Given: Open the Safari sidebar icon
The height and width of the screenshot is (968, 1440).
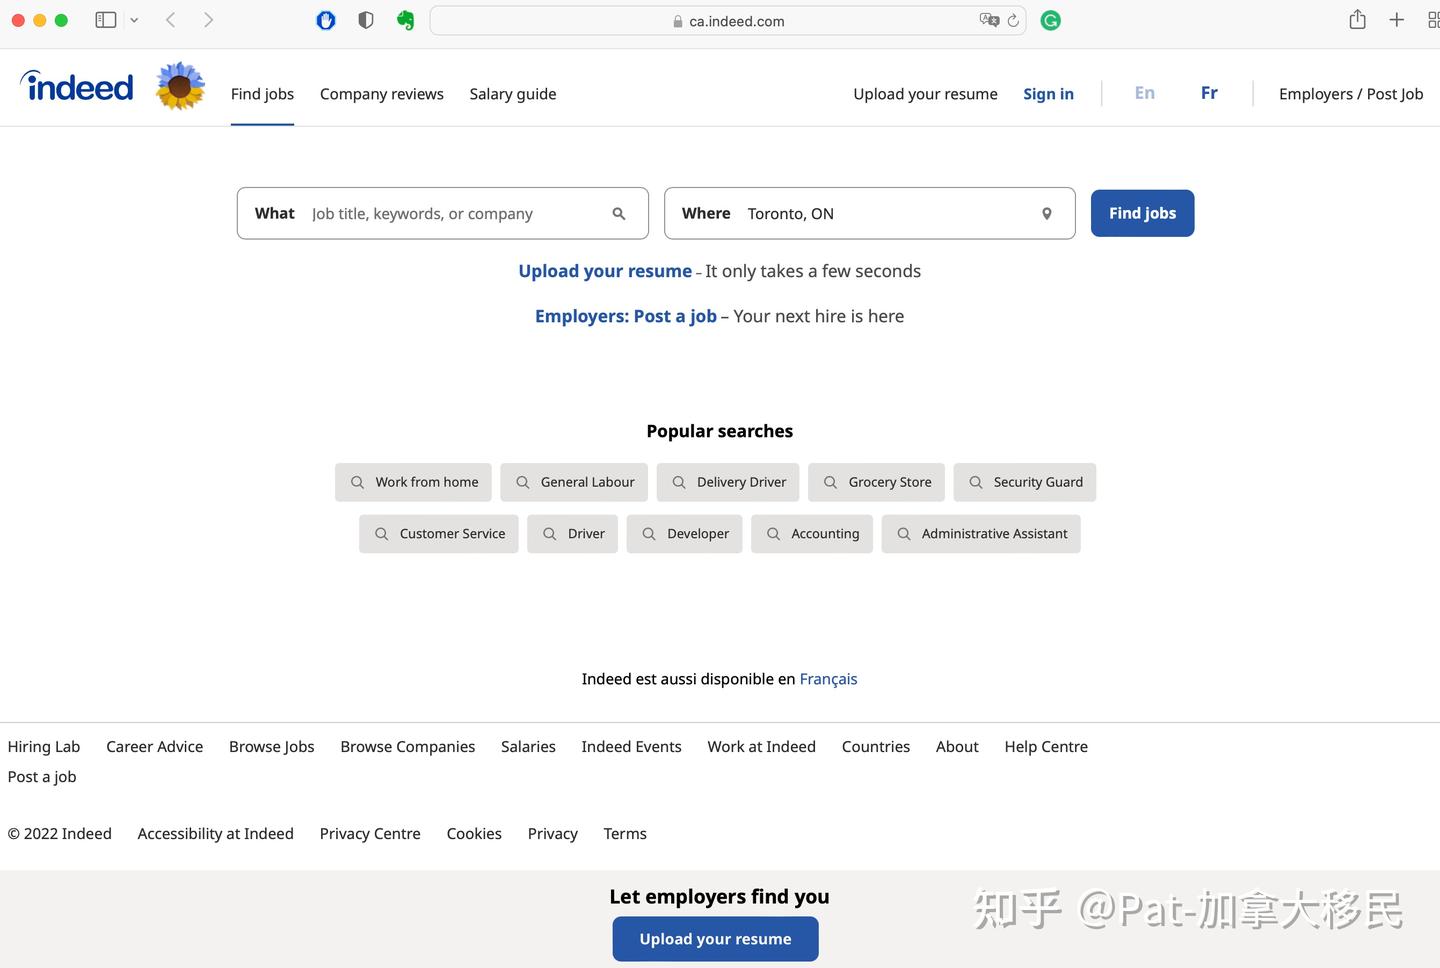Looking at the screenshot, I should 105,19.
